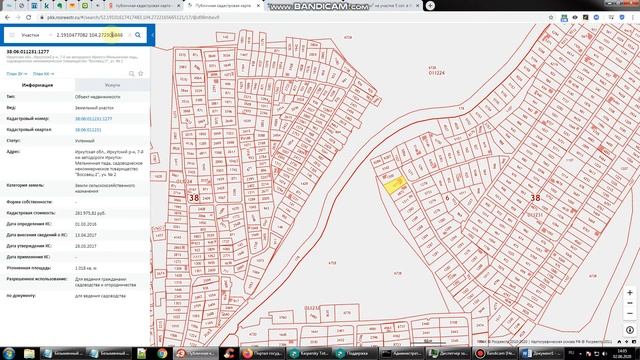Image resolution: width=640 pixels, height=360 pixels.
Task: Add parcel to favorites star icon
Action: [140, 74]
